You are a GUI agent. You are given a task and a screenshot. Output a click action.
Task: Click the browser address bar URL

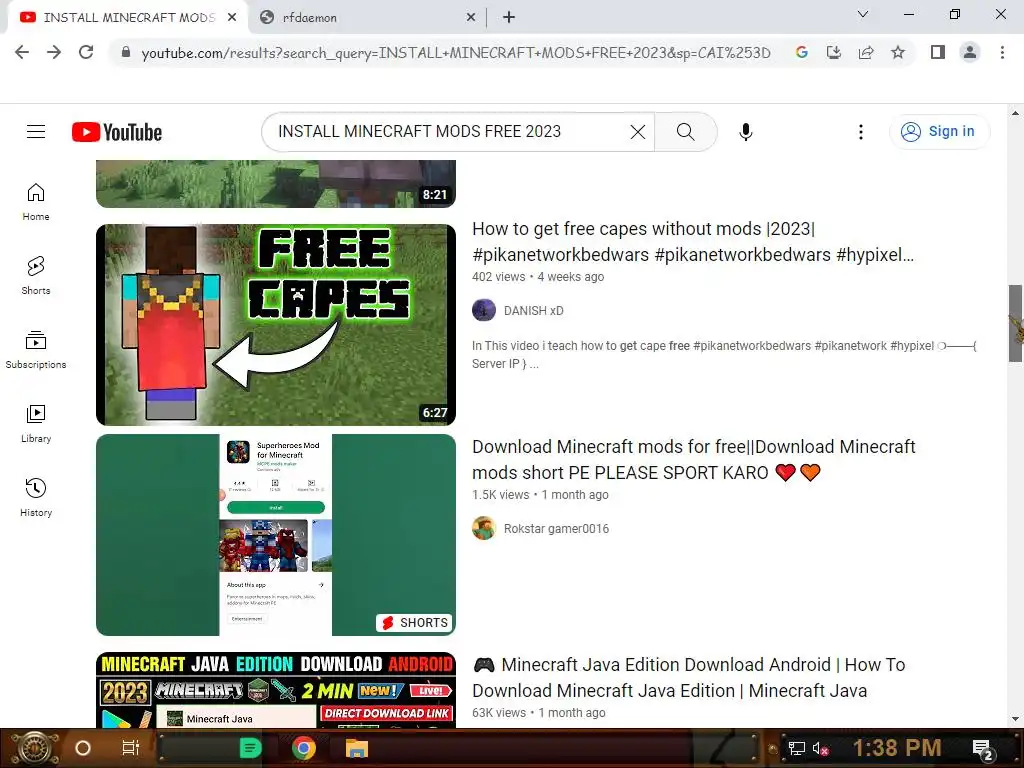point(456,53)
